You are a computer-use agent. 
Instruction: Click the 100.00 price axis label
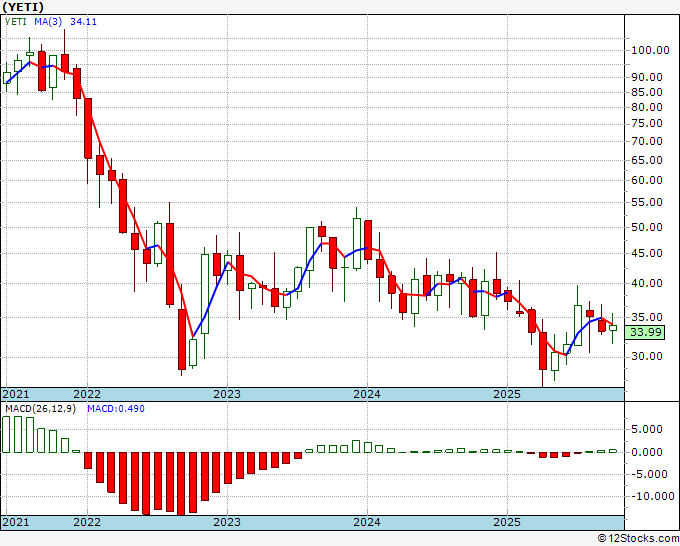pos(650,50)
